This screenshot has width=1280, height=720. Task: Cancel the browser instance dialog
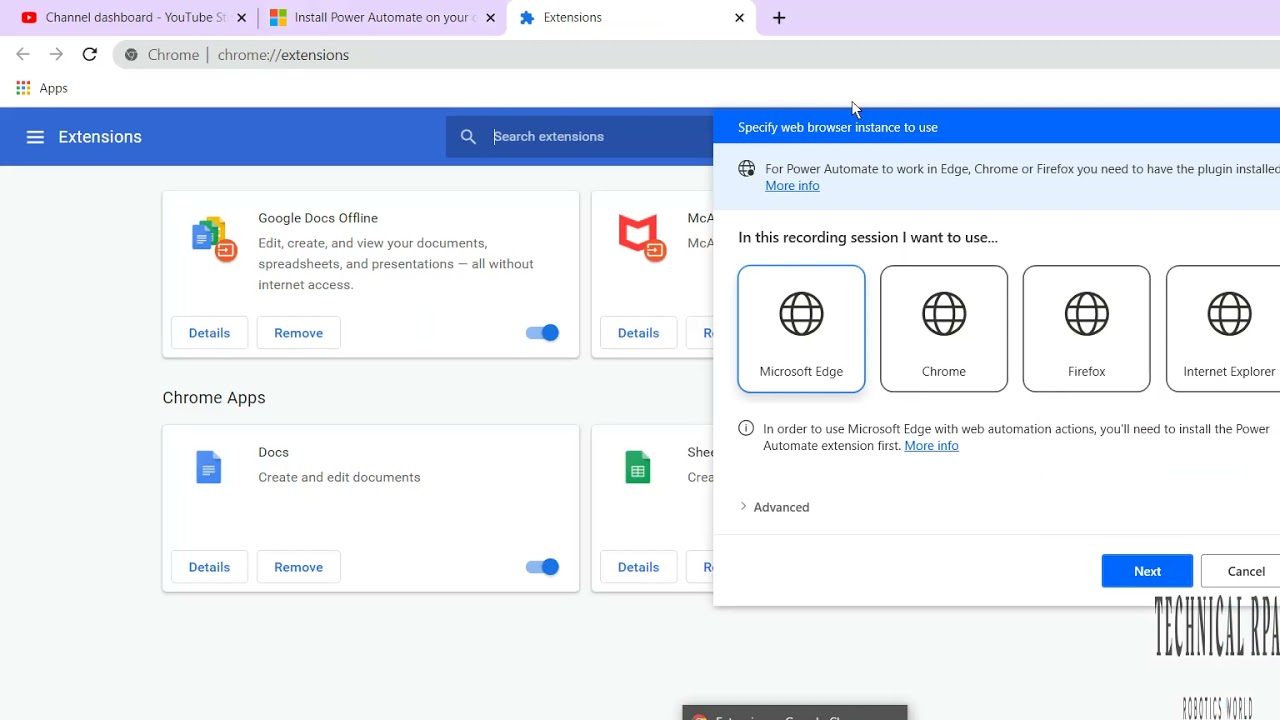click(x=1241, y=571)
